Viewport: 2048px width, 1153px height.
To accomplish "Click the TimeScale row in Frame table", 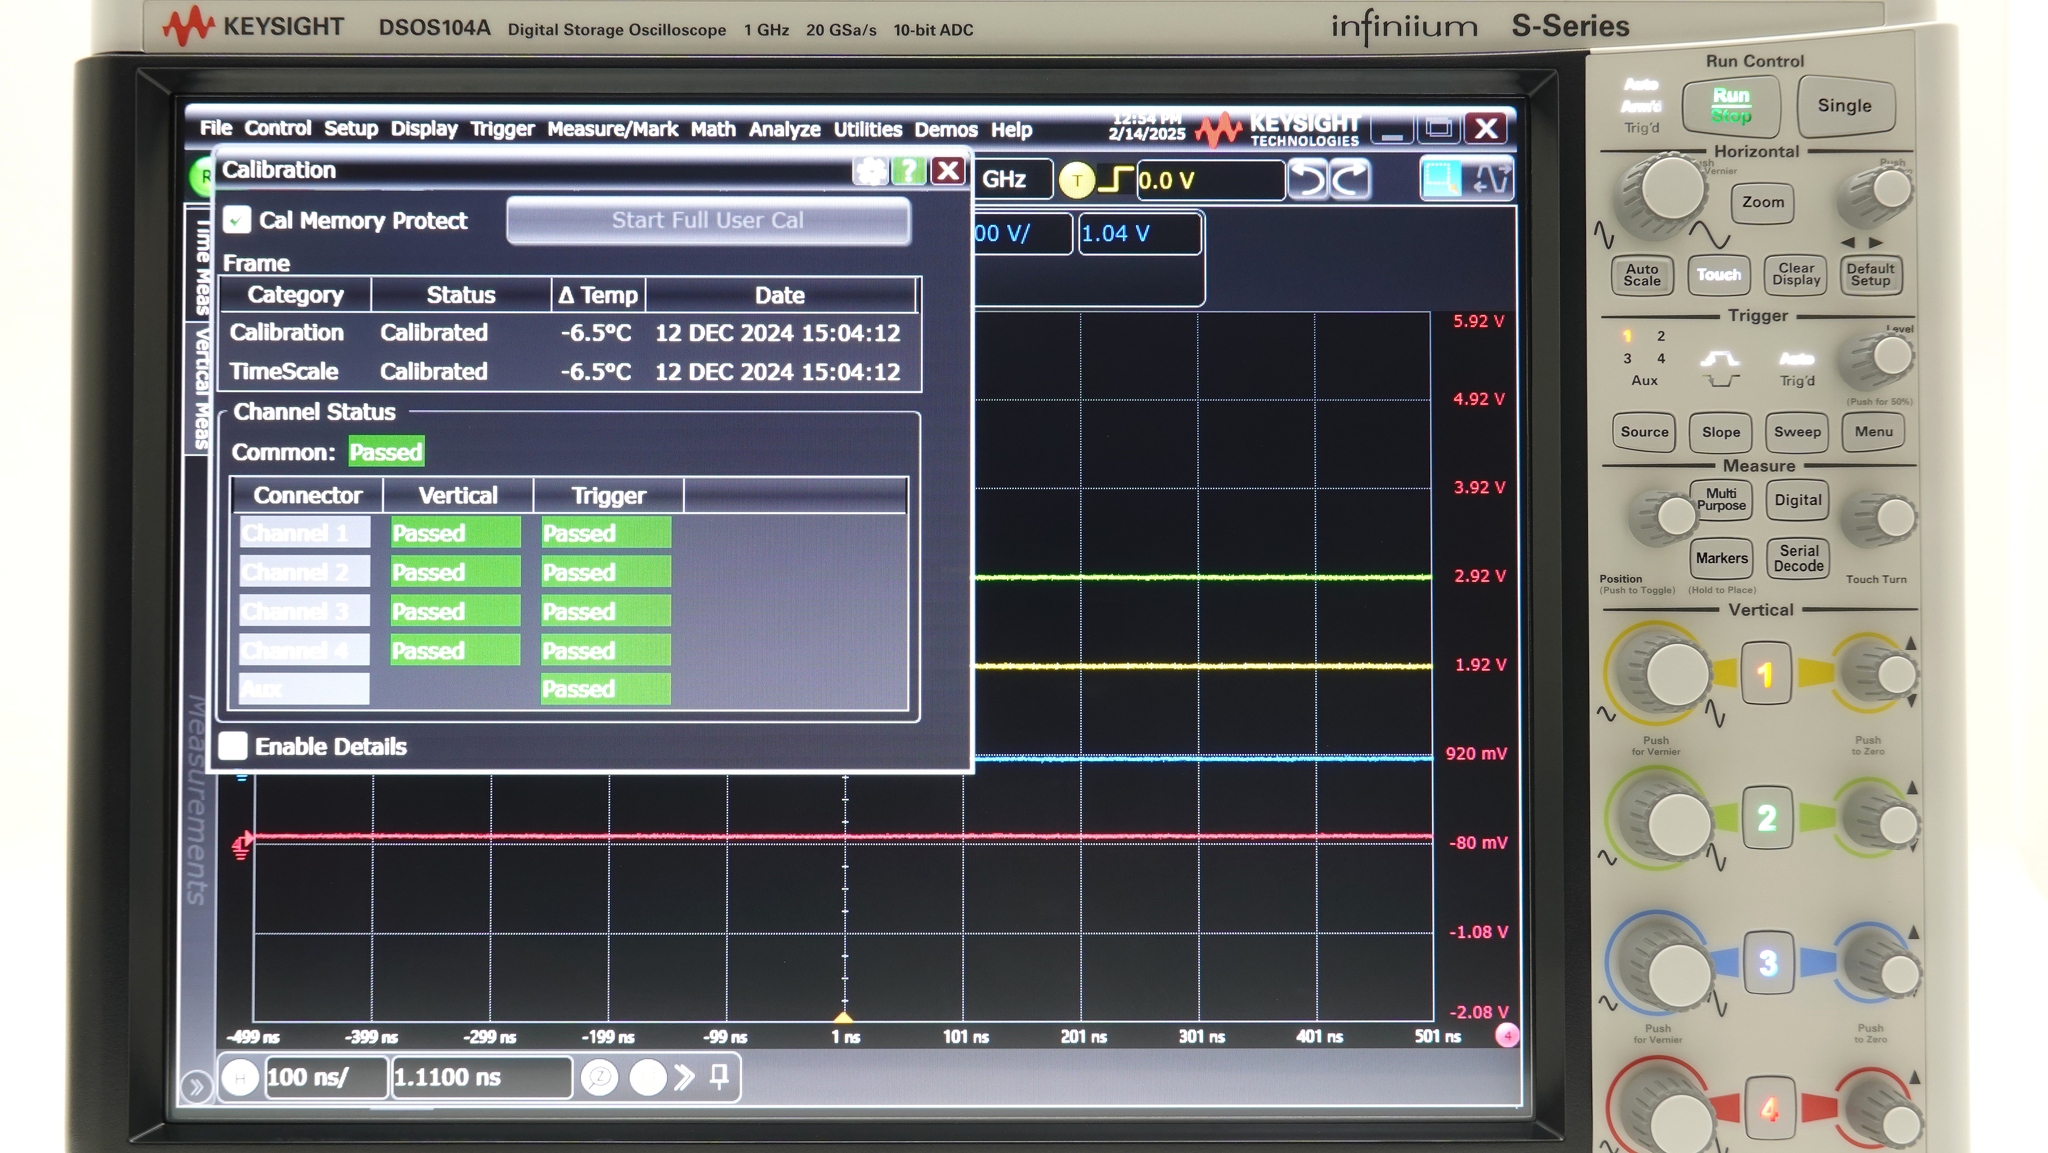I will coord(569,372).
